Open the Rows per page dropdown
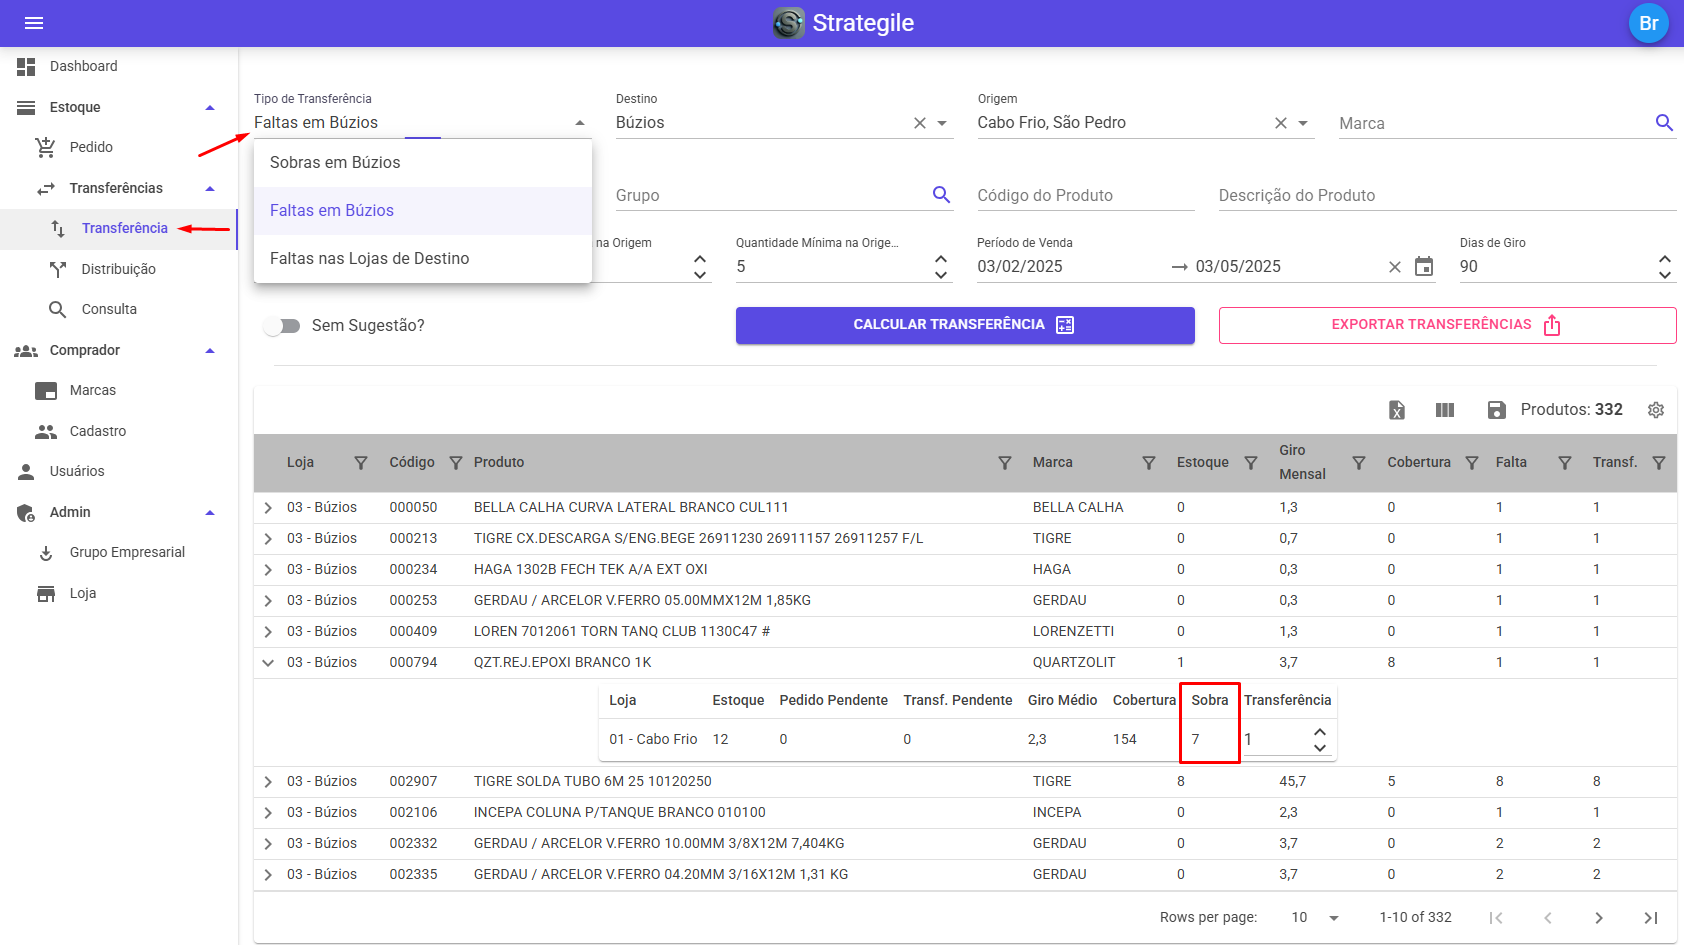 coord(1333,918)
